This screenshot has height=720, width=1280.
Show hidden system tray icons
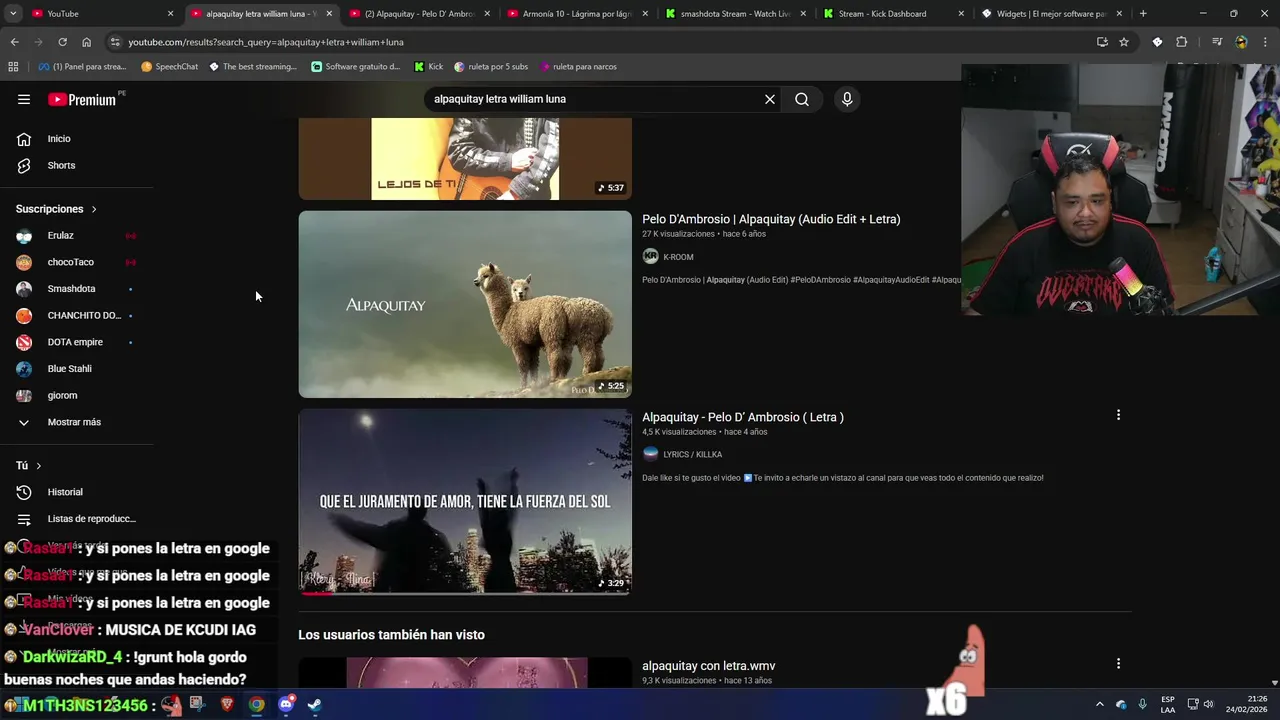click(1100, 705)
